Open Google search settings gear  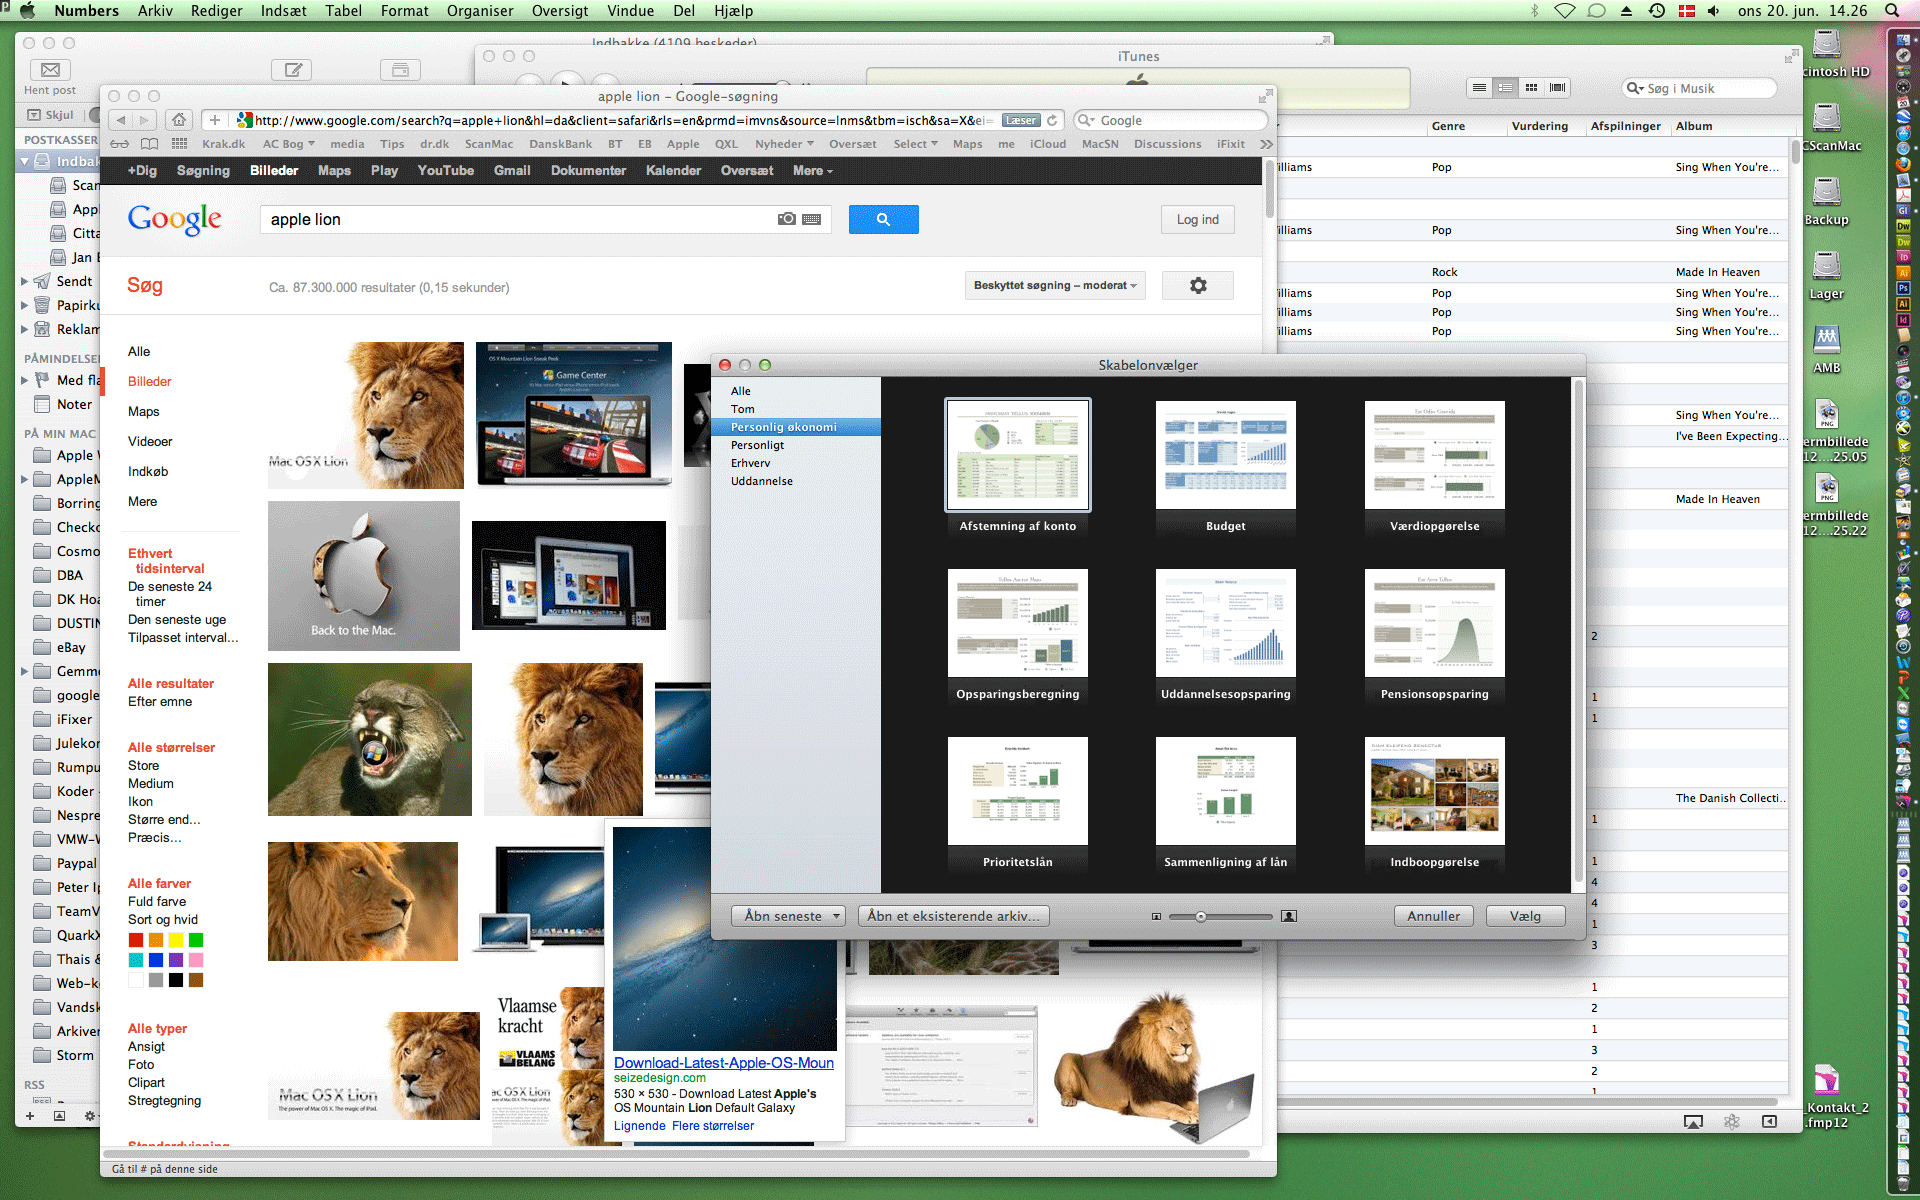(1197, 286)
